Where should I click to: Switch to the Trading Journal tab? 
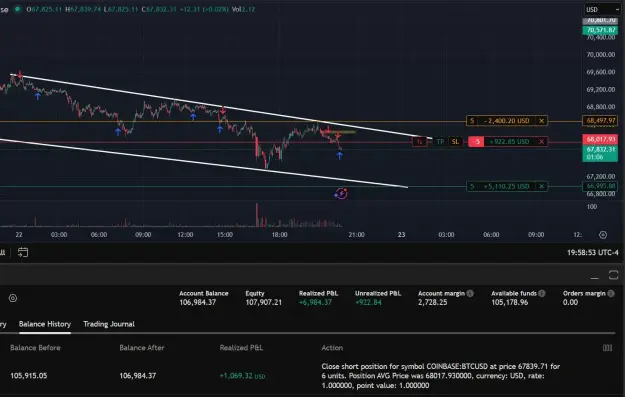109,324
